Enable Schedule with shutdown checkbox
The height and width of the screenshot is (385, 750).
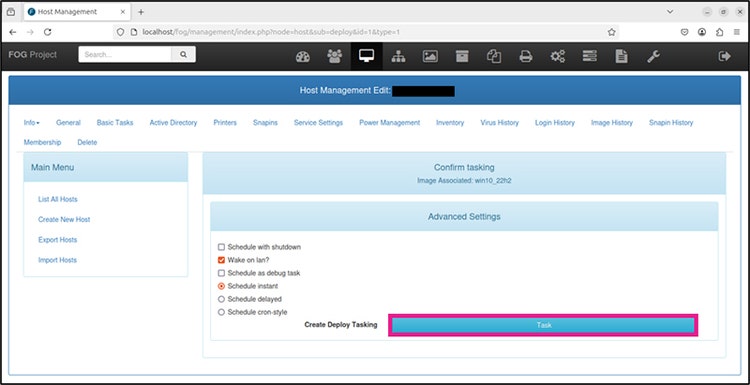(x=221, y=247)
